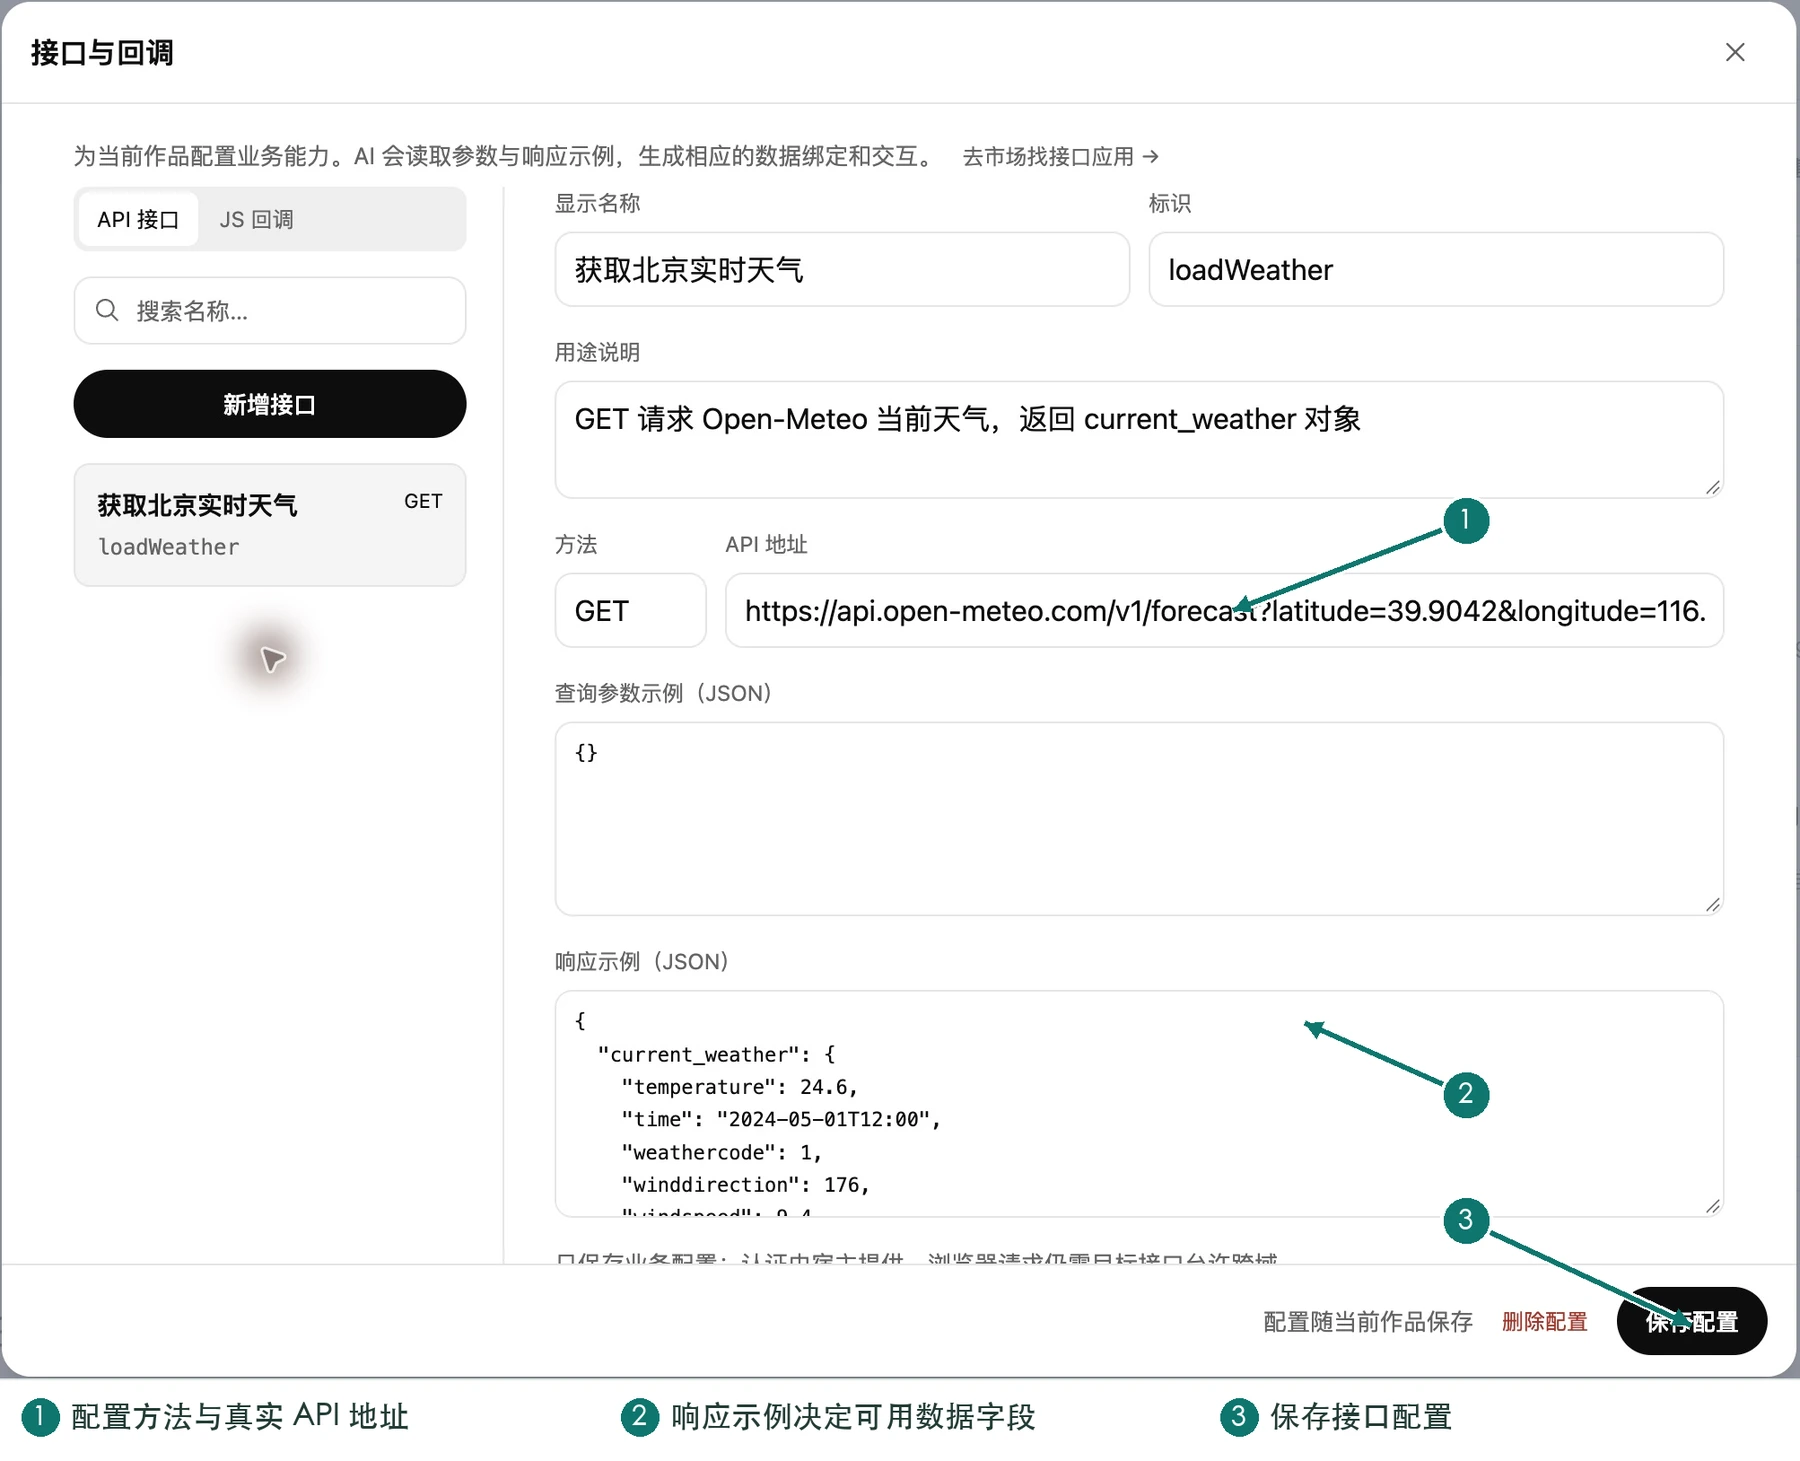Image resolution: width=1800 pixels, height=1461 pixels.
Task: Focus the 搜索名称 search field
Action: click(270, 311)
